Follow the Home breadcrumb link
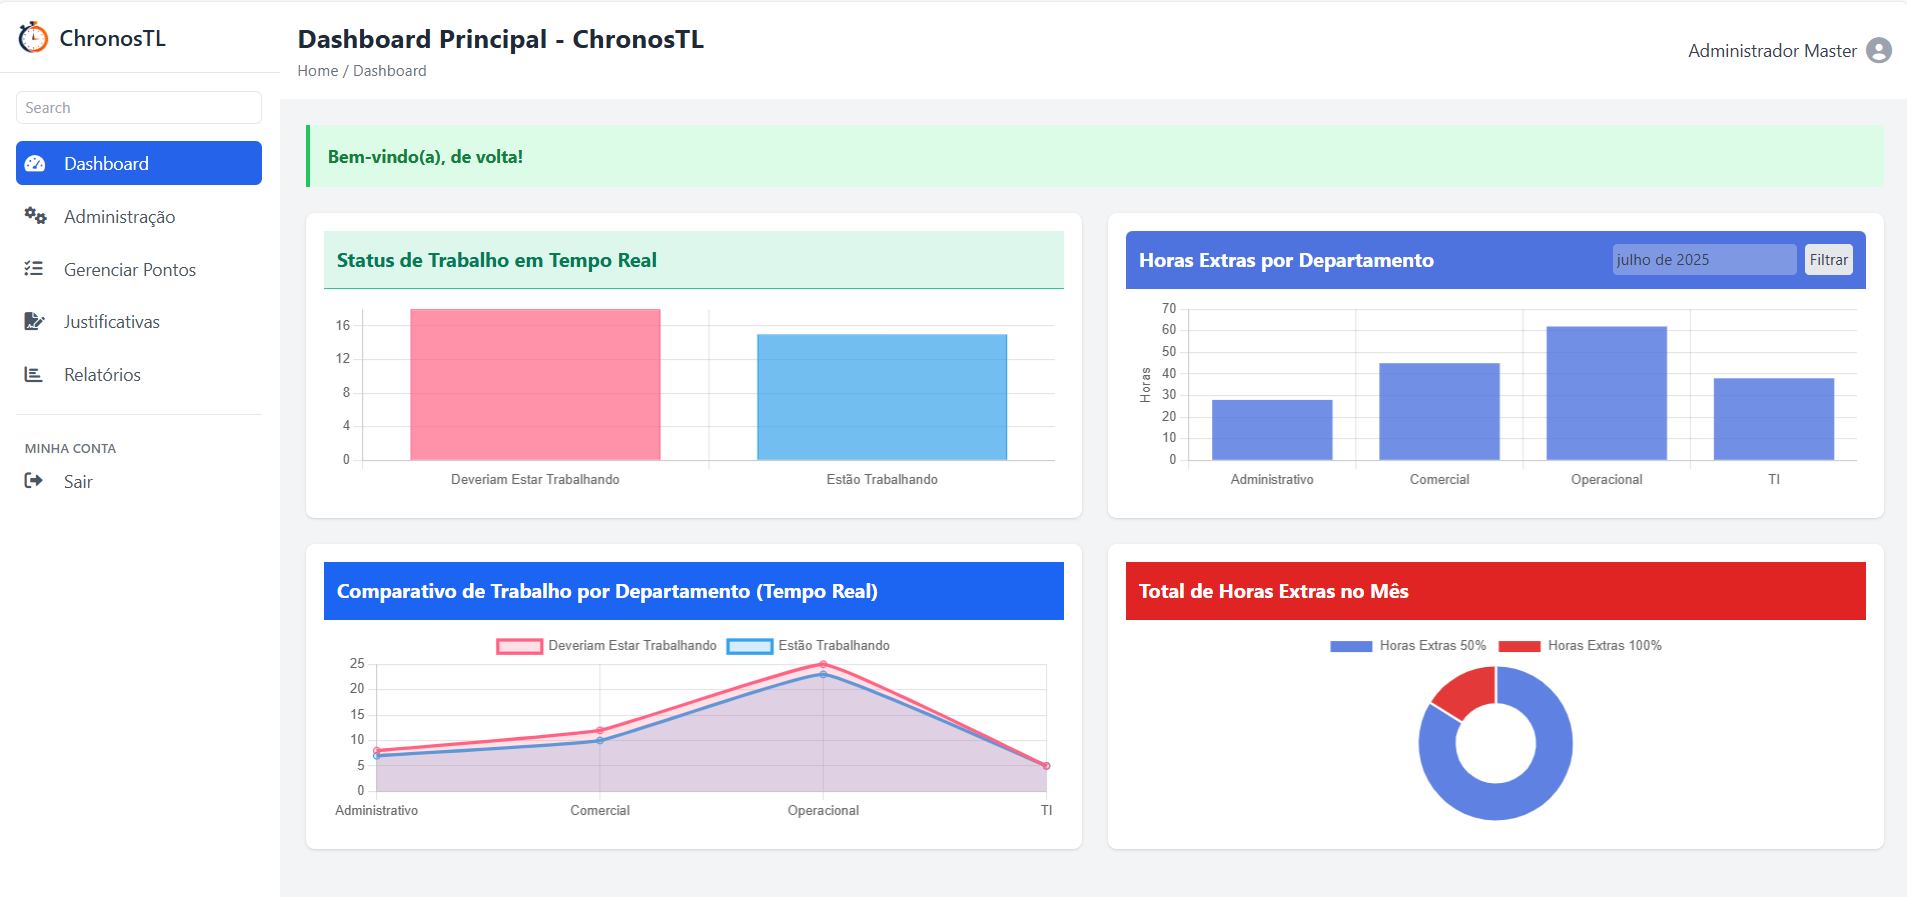The height and width of the screenshot is (897, 1907). (x=317, y=71)
